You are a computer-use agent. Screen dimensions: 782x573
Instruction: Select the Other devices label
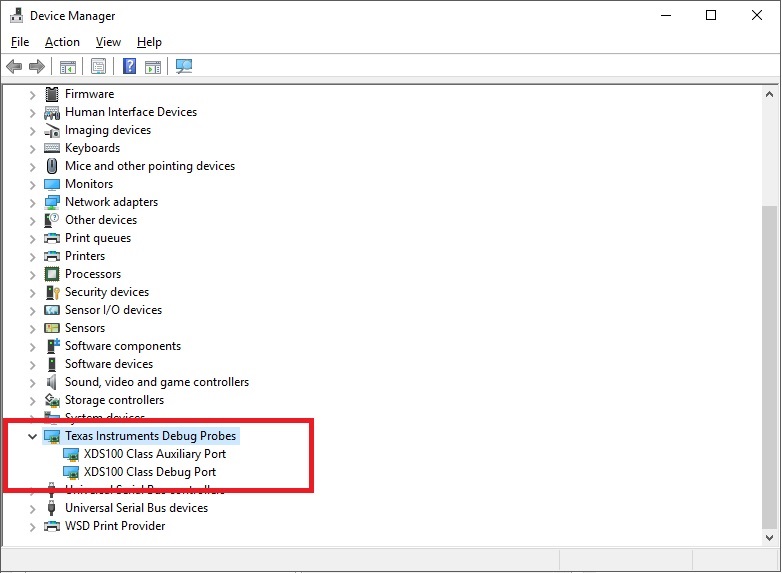(x=101, y=220)
